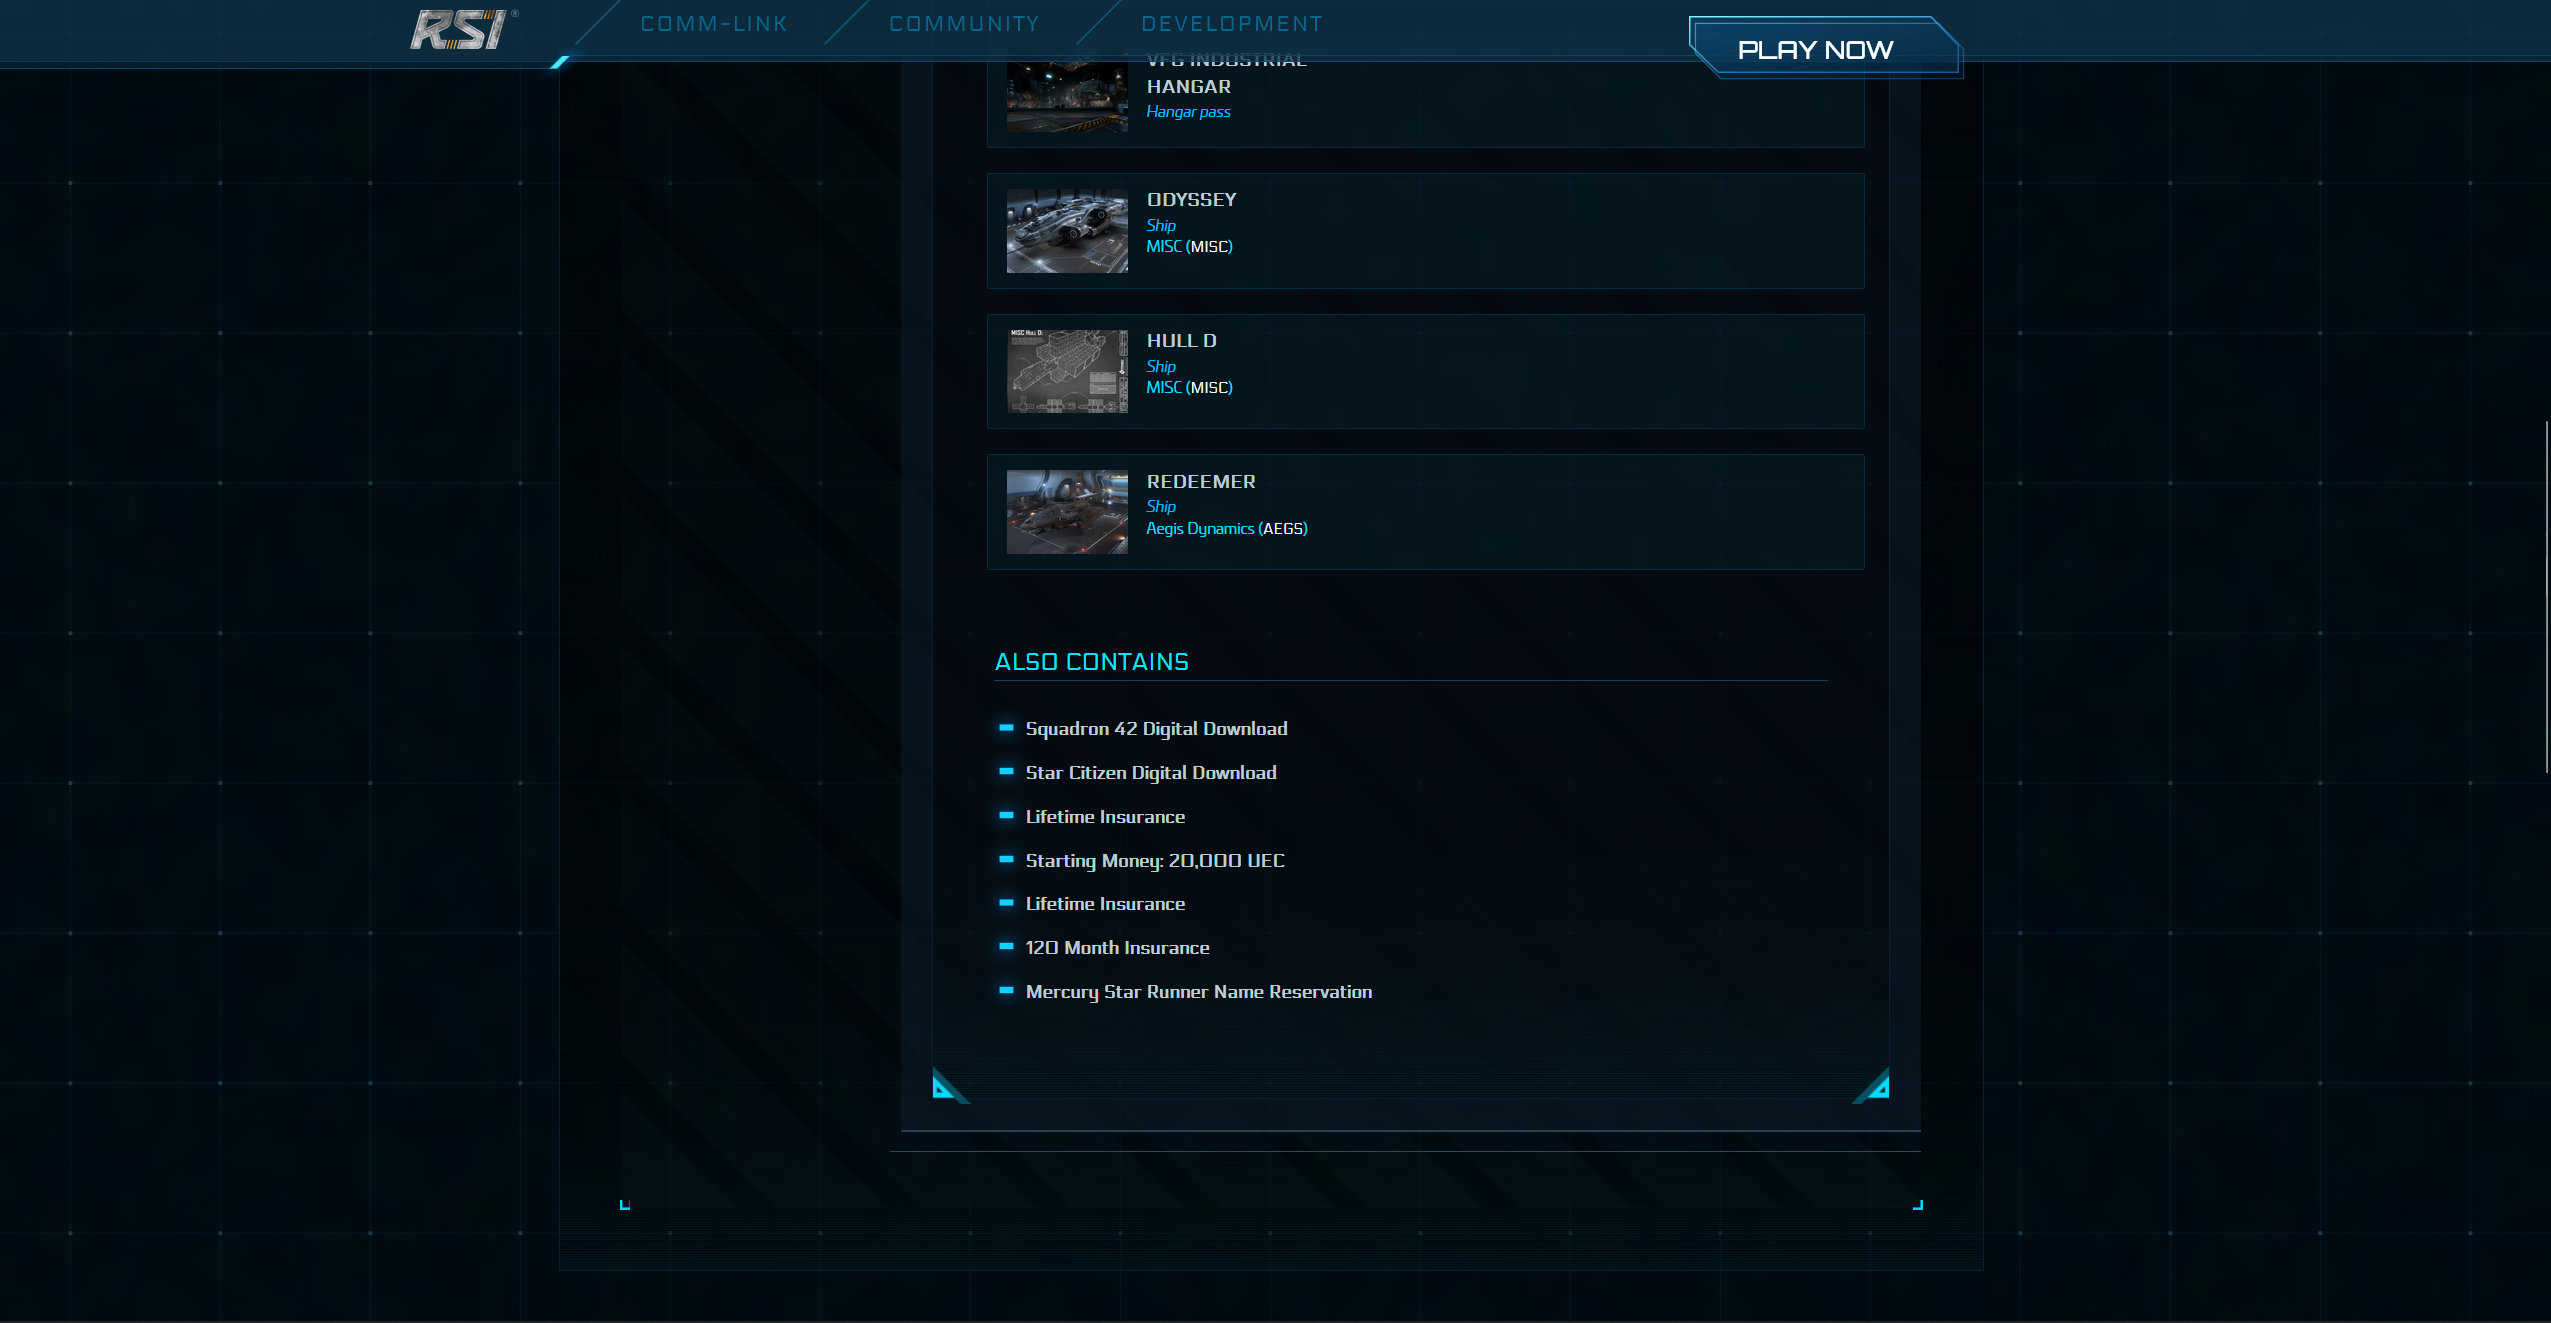Select 120 Month Insurance item
The height and width of the screenshot is (1323, 2551).
1117,948
